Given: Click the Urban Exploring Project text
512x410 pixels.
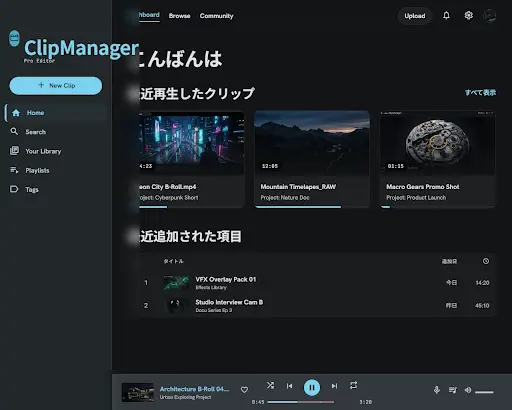Looking at the screenshot, I should pos(185,397).
